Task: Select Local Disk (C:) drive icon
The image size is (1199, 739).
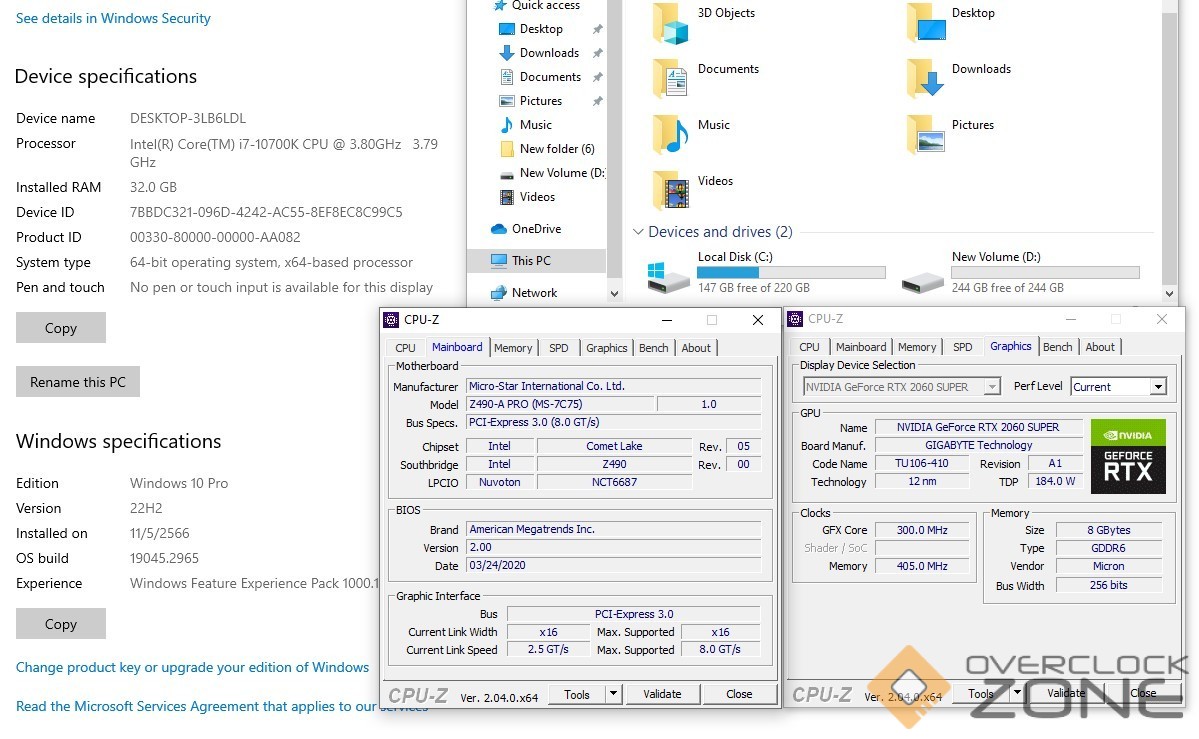Action: (668, 277)
